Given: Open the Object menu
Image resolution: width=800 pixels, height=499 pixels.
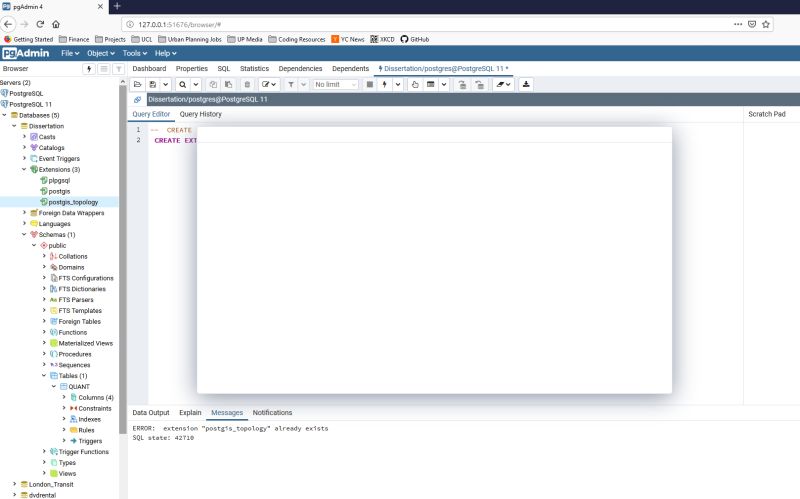Looking at the screenshot, I should 101,53.
